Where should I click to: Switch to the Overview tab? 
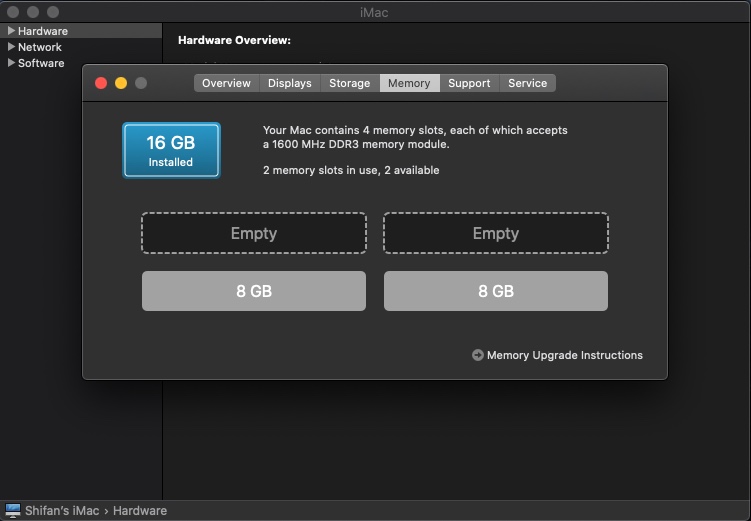click(226, 83)
